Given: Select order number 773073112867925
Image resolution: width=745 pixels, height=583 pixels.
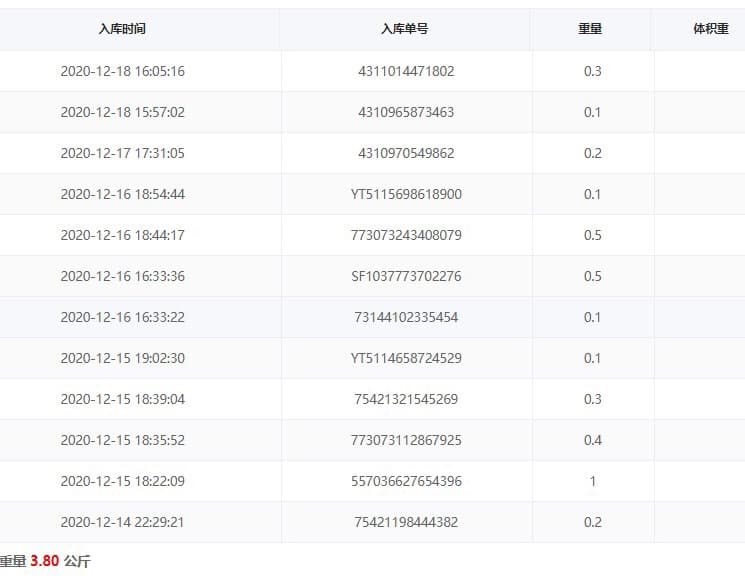Looking at the screenshot, I should coord(406,440).
